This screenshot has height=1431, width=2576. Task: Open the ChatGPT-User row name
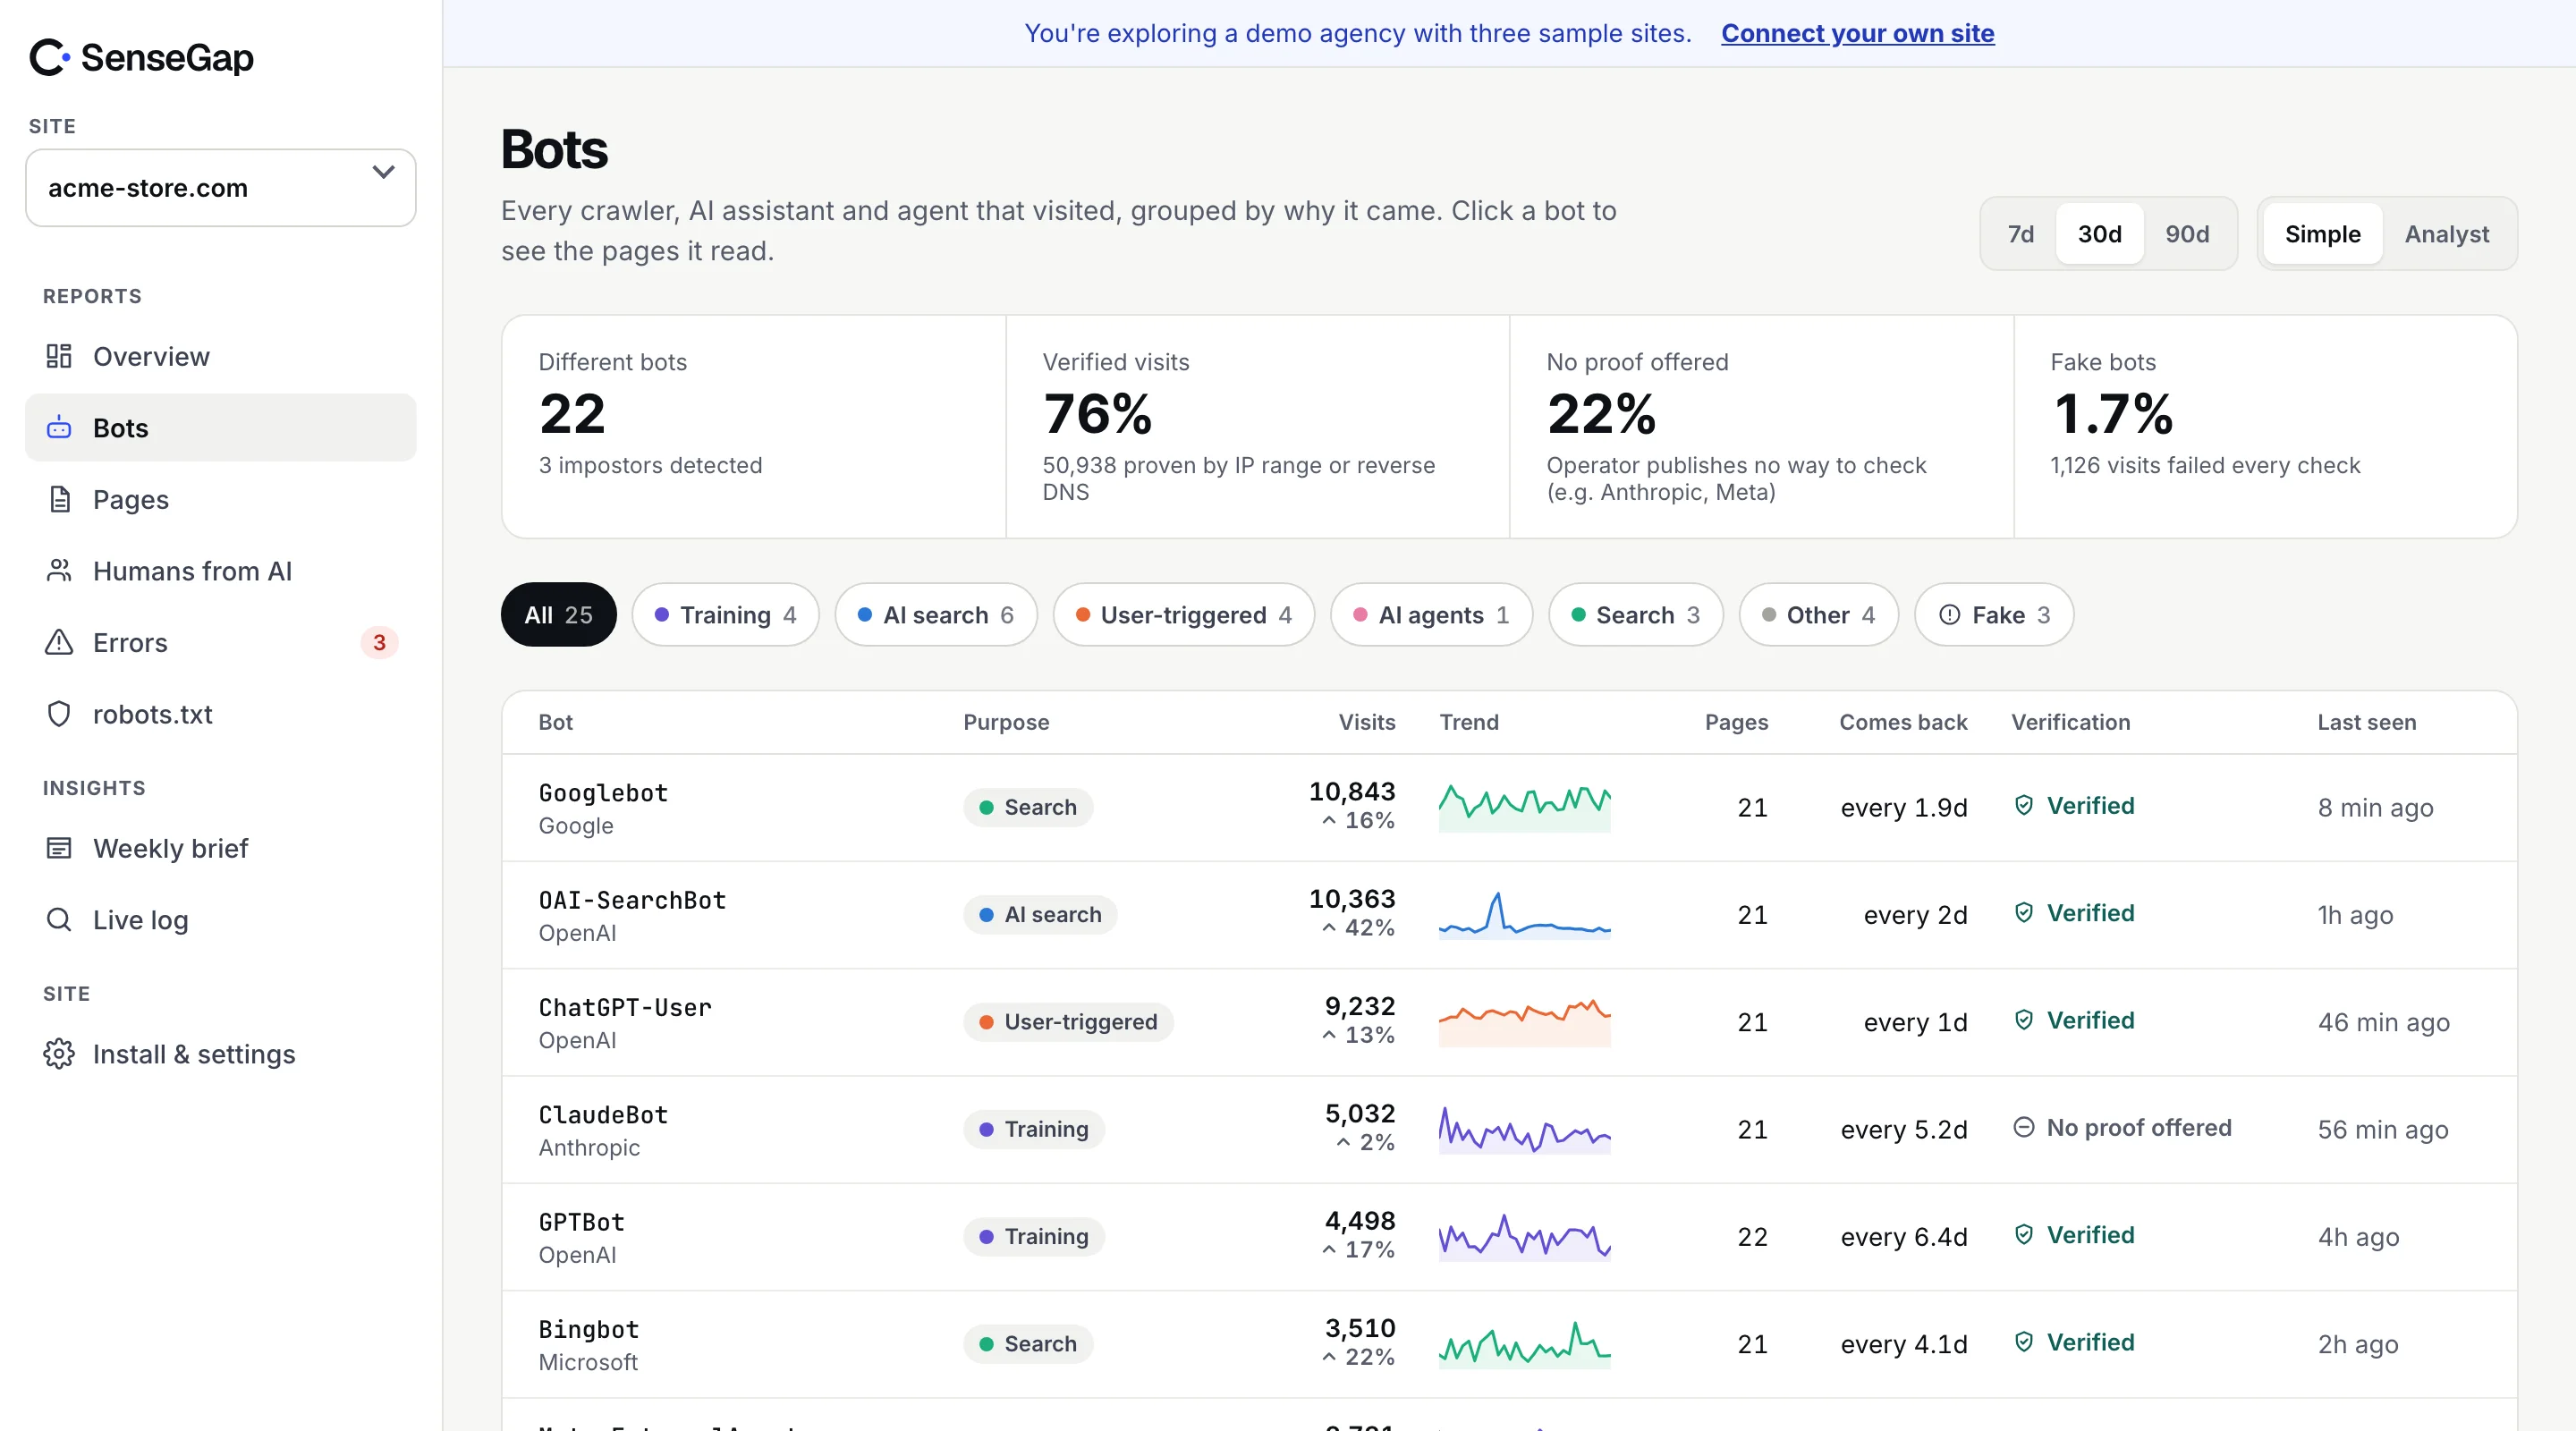(x=625, y=1007)
